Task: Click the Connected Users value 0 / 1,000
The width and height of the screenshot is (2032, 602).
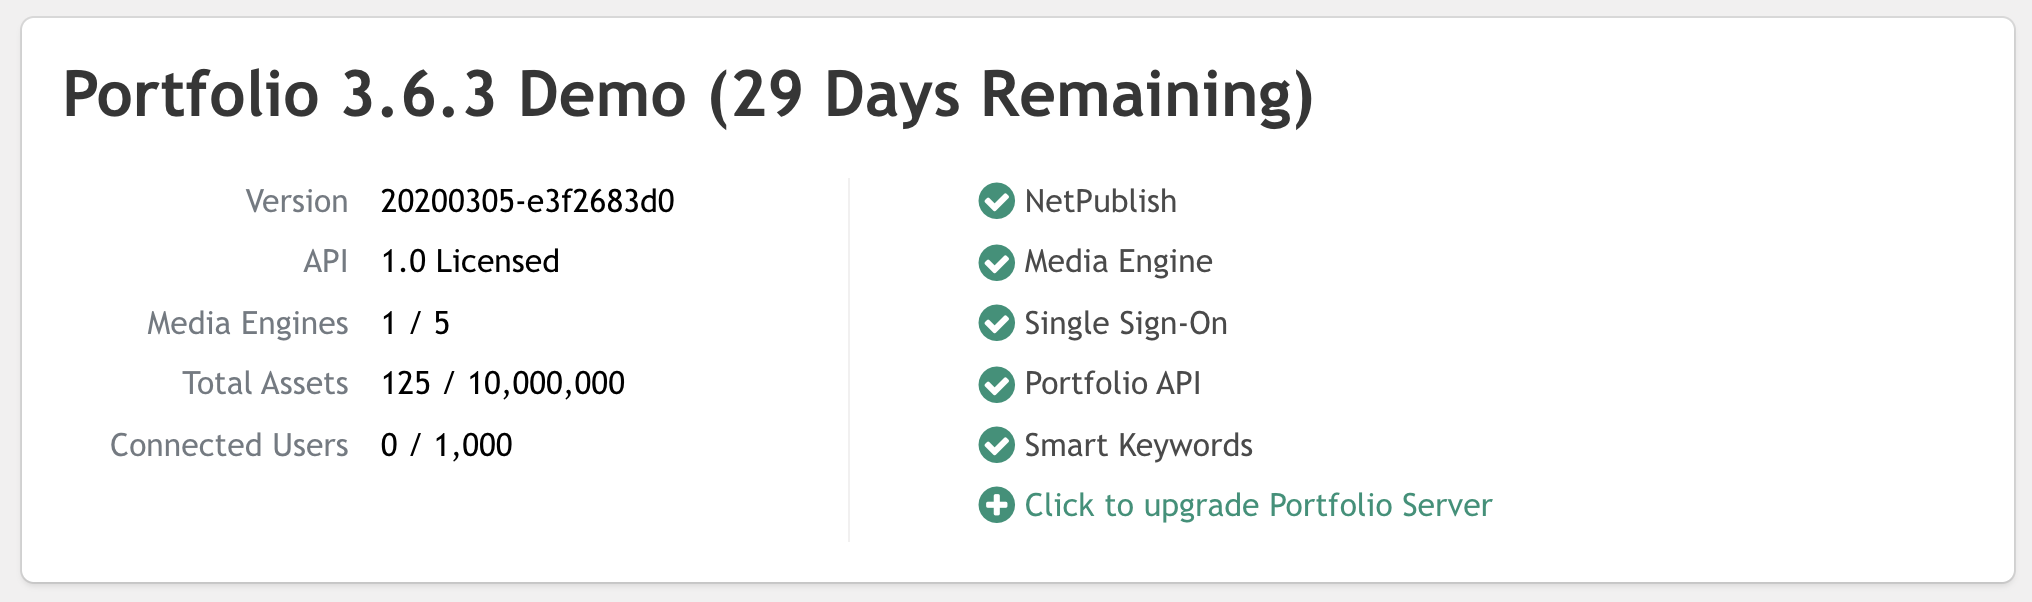Action: (446, 445)
